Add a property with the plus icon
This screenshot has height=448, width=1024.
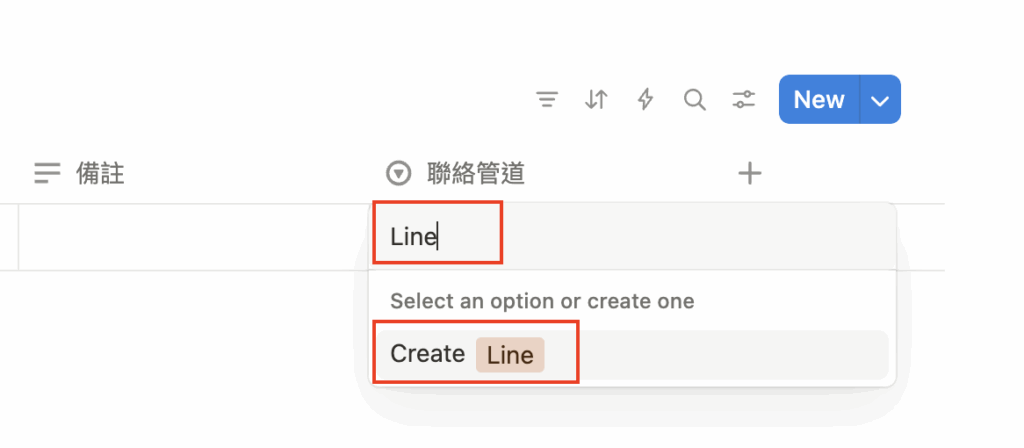pyautogui.click(x=749, y=174)
